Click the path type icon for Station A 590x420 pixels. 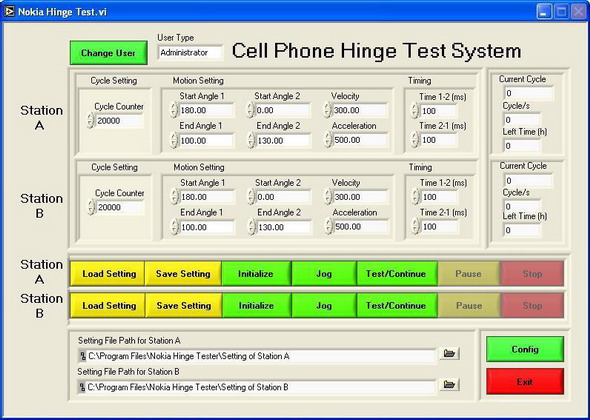tap(82, 356)
